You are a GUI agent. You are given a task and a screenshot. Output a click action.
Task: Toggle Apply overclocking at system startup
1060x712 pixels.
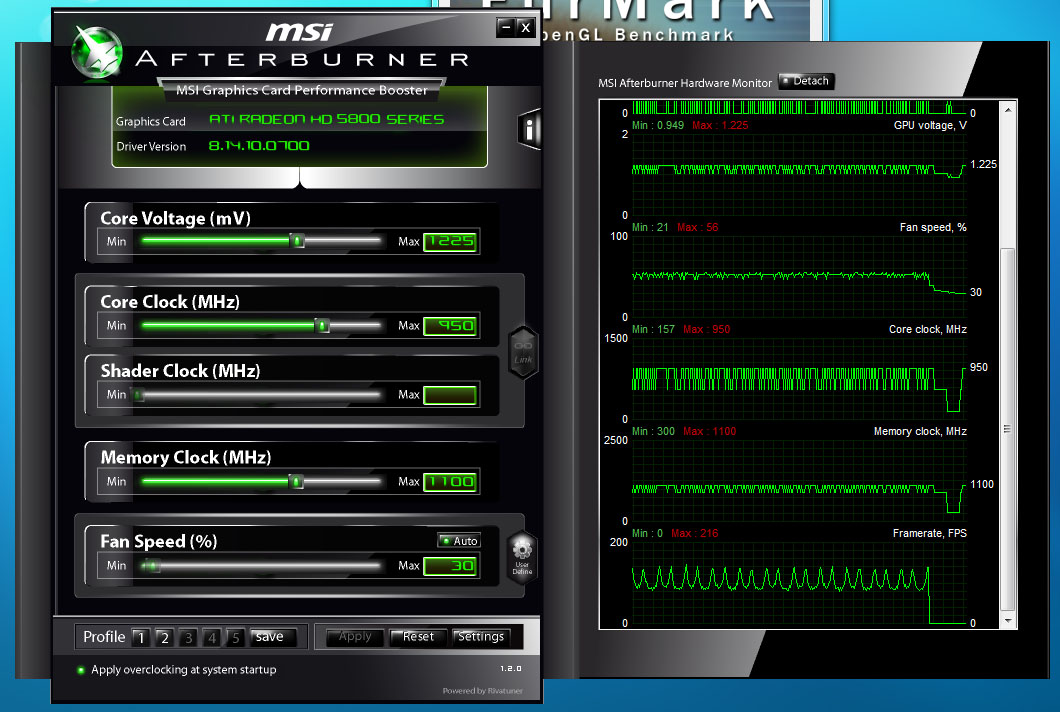tap(80, 670)
